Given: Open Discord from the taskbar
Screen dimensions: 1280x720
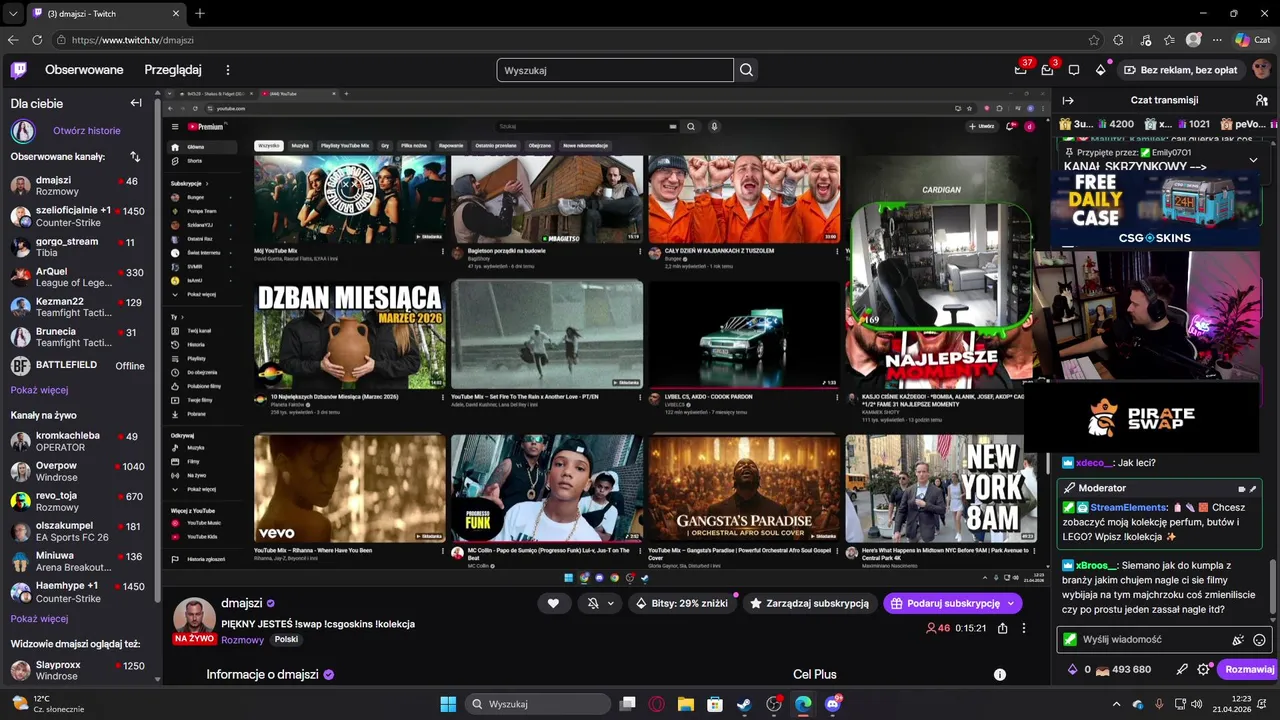Looking at the screenshot, I should pos(833,704).
